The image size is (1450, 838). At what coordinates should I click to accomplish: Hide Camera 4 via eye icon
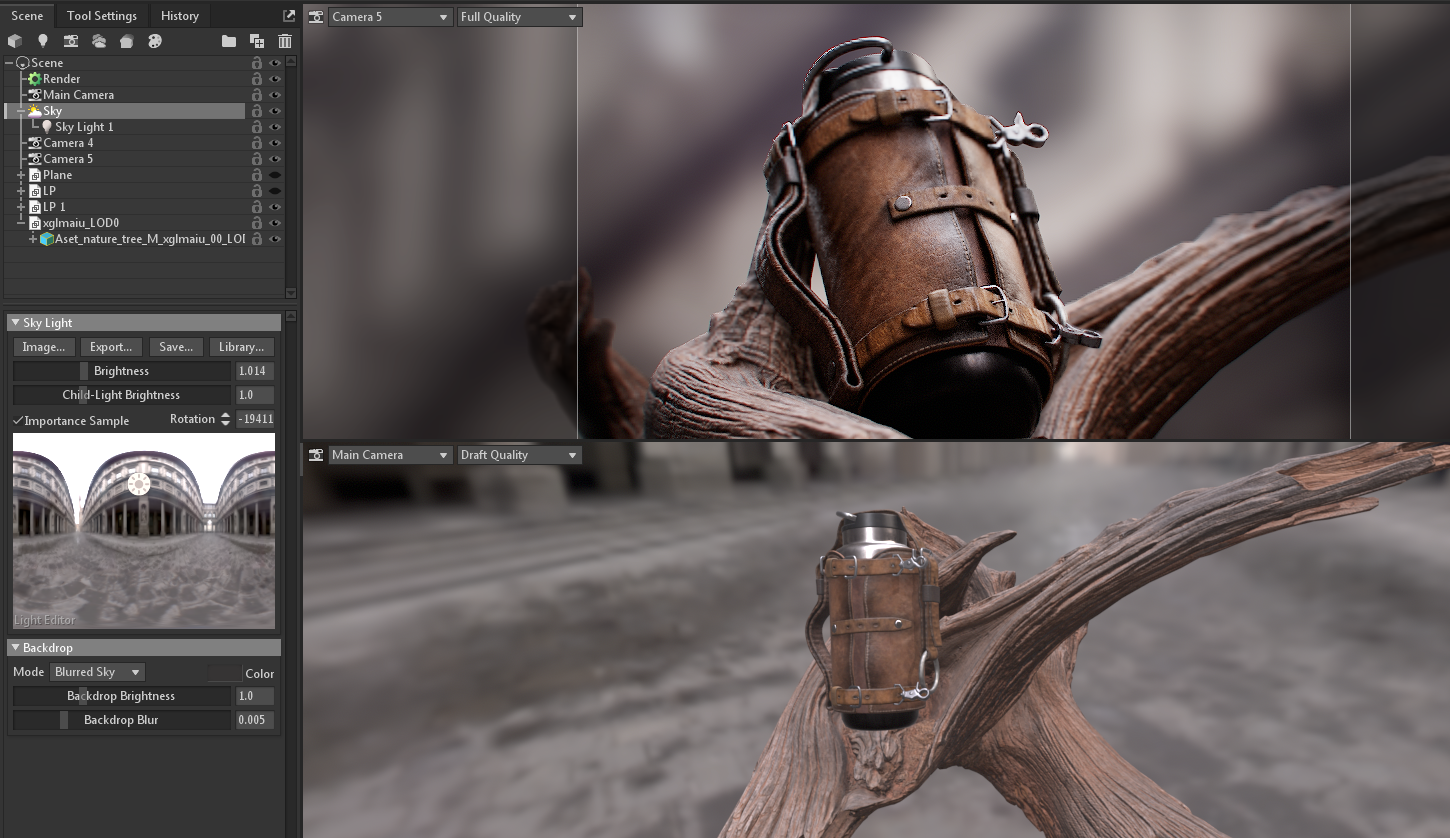click(275, 143)
